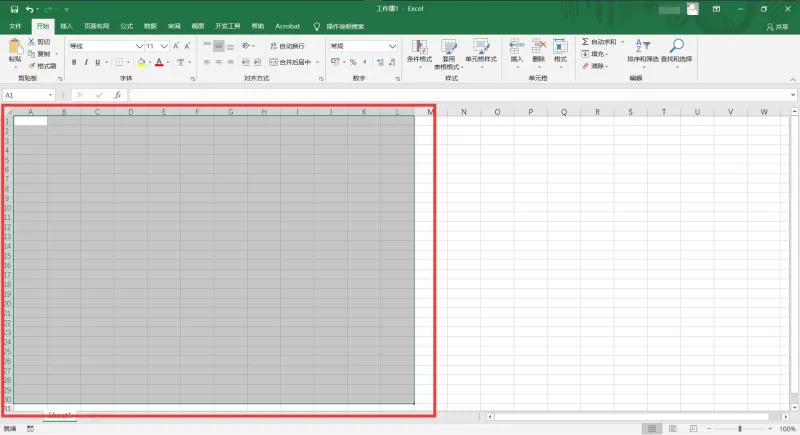Apply the yellow fill color bucket
The height and width of the screenshot is (435, 800).
coord(141,62)
